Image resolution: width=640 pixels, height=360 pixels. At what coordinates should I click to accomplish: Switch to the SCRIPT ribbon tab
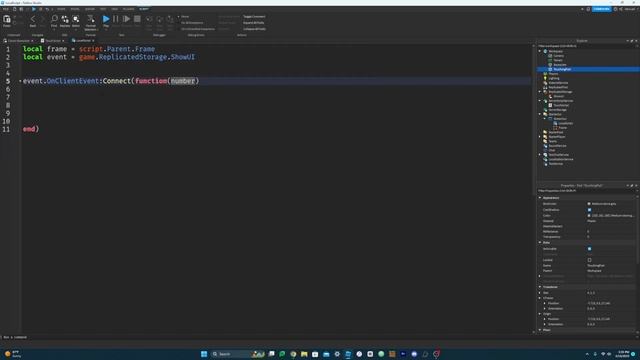click(144, 9)
